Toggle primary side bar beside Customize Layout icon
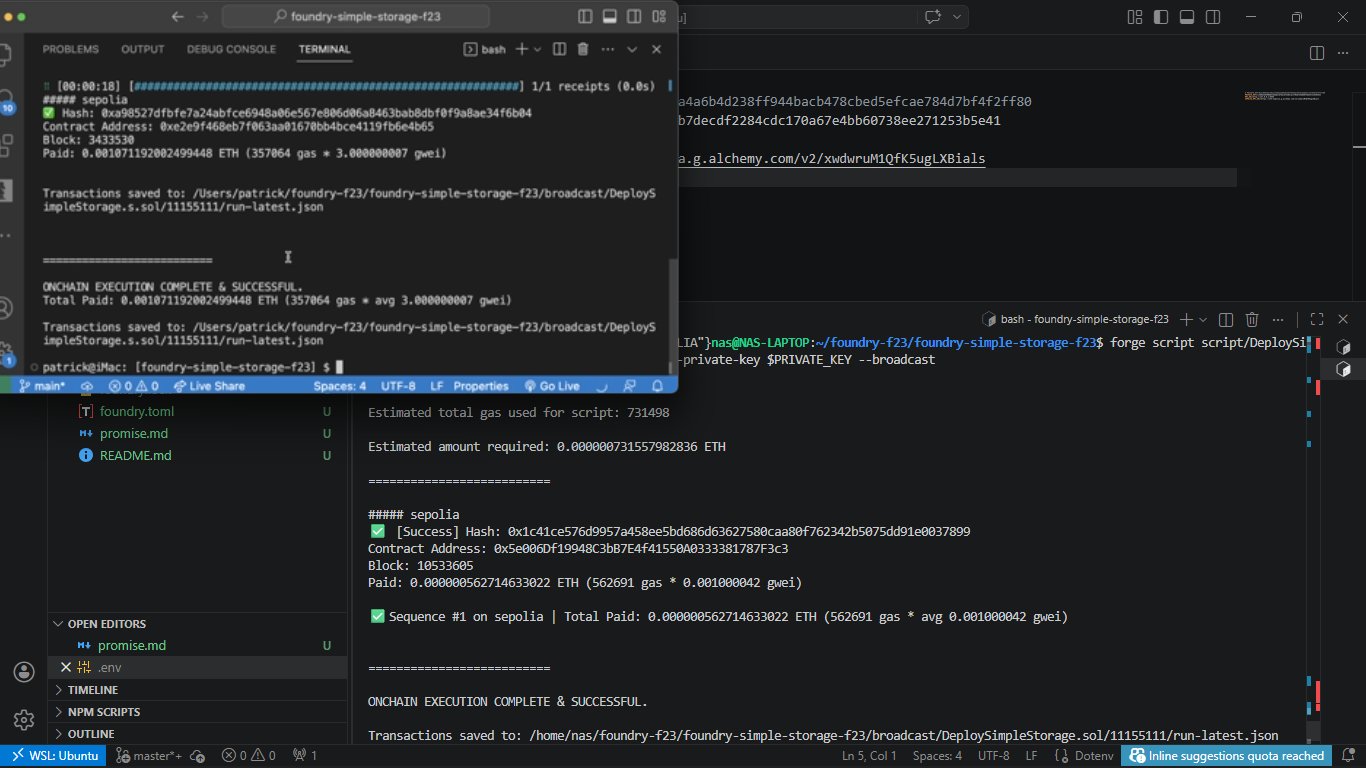The image size is (1366, 768). click(x=1160, y=17)
